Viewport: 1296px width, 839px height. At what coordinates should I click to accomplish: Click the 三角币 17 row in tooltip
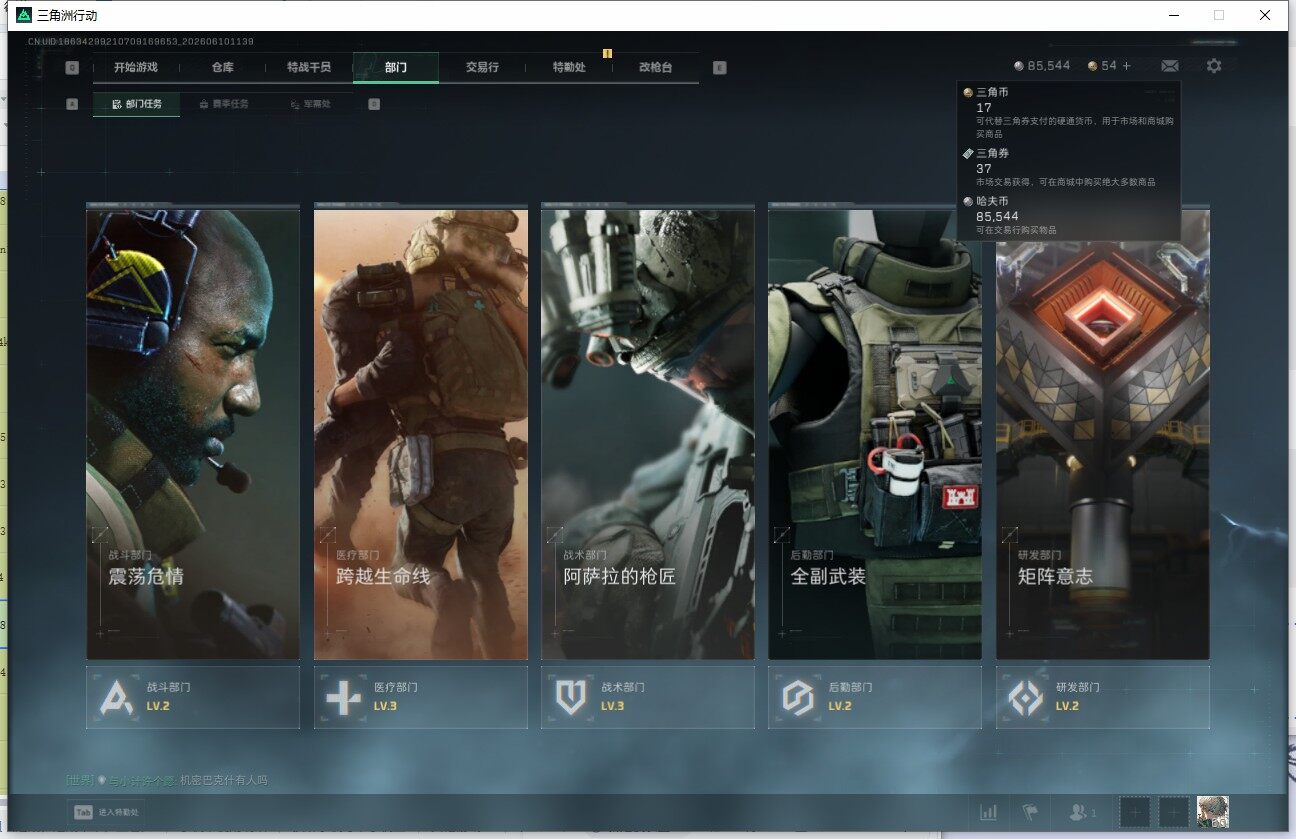tap(1069, 112)
